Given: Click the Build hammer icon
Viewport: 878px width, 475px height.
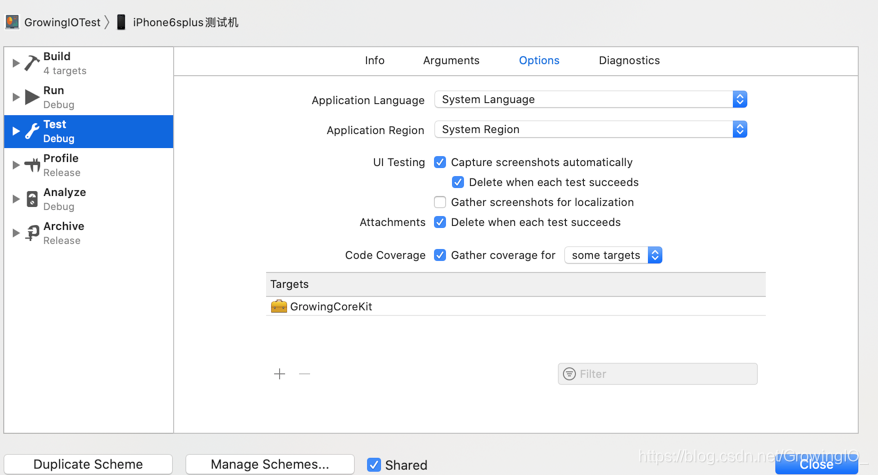Looking at the screenshot, I should [x=32, y=63].
